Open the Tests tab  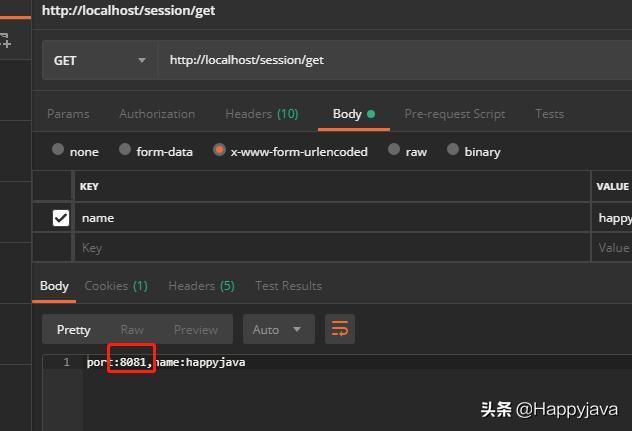[549, 114]
